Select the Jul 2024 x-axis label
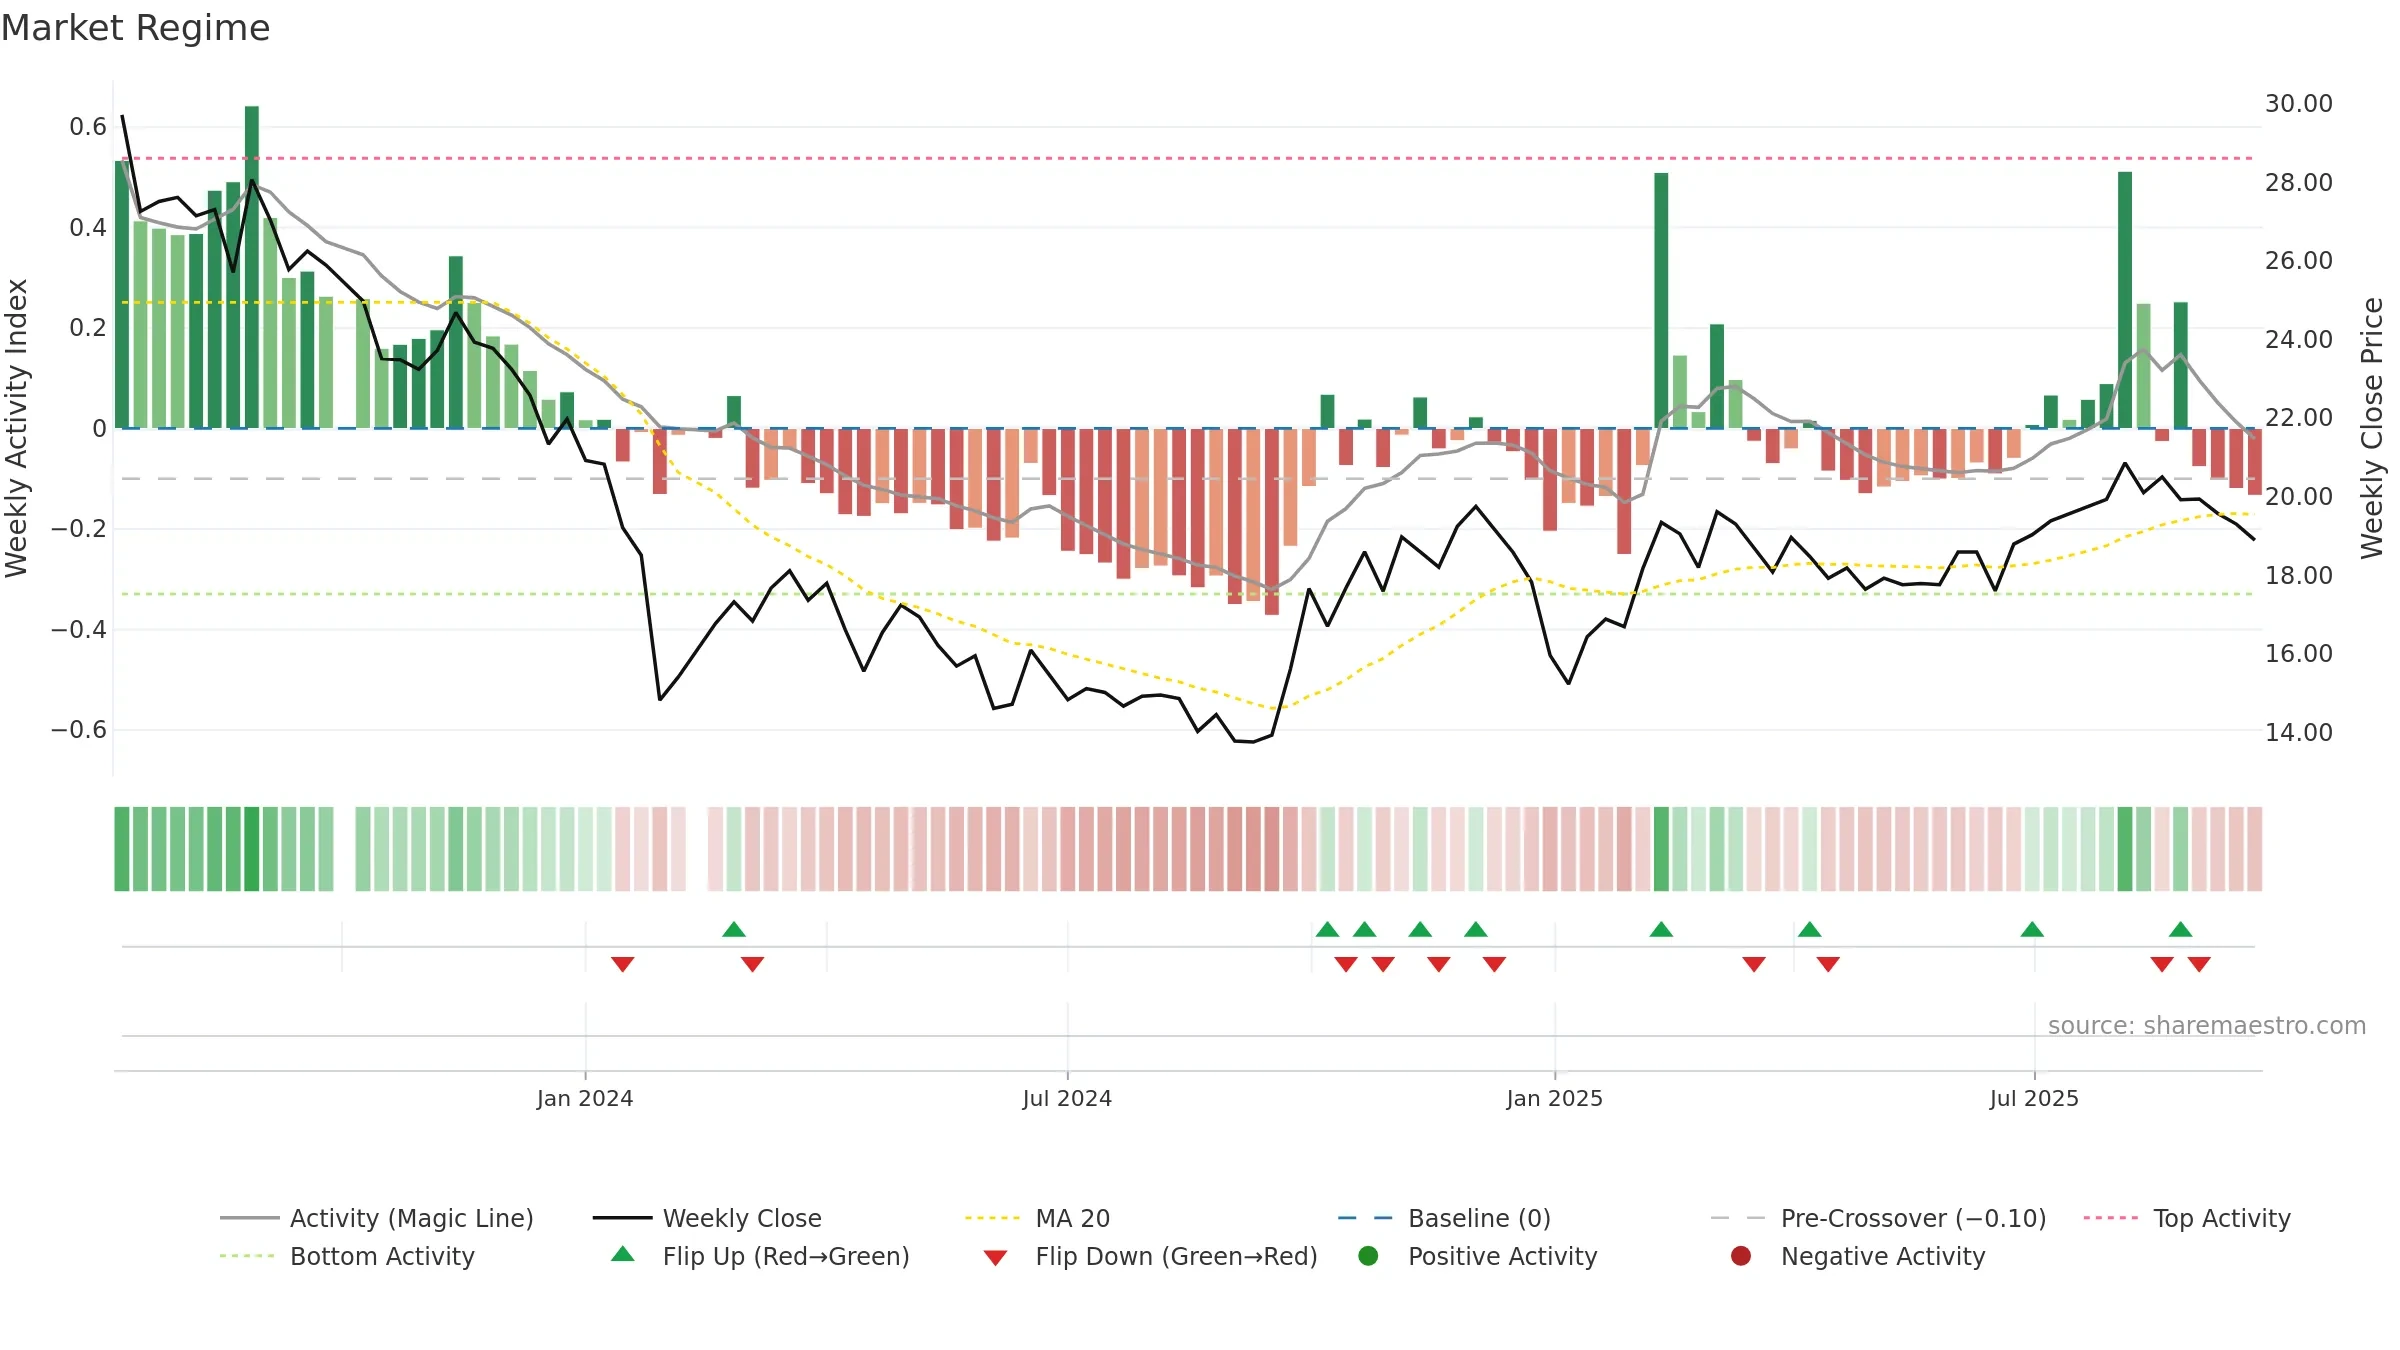Image resolution: width=2400 pixels, height=1350 pixels. pyautogui.click(x=1067, y=1098)
